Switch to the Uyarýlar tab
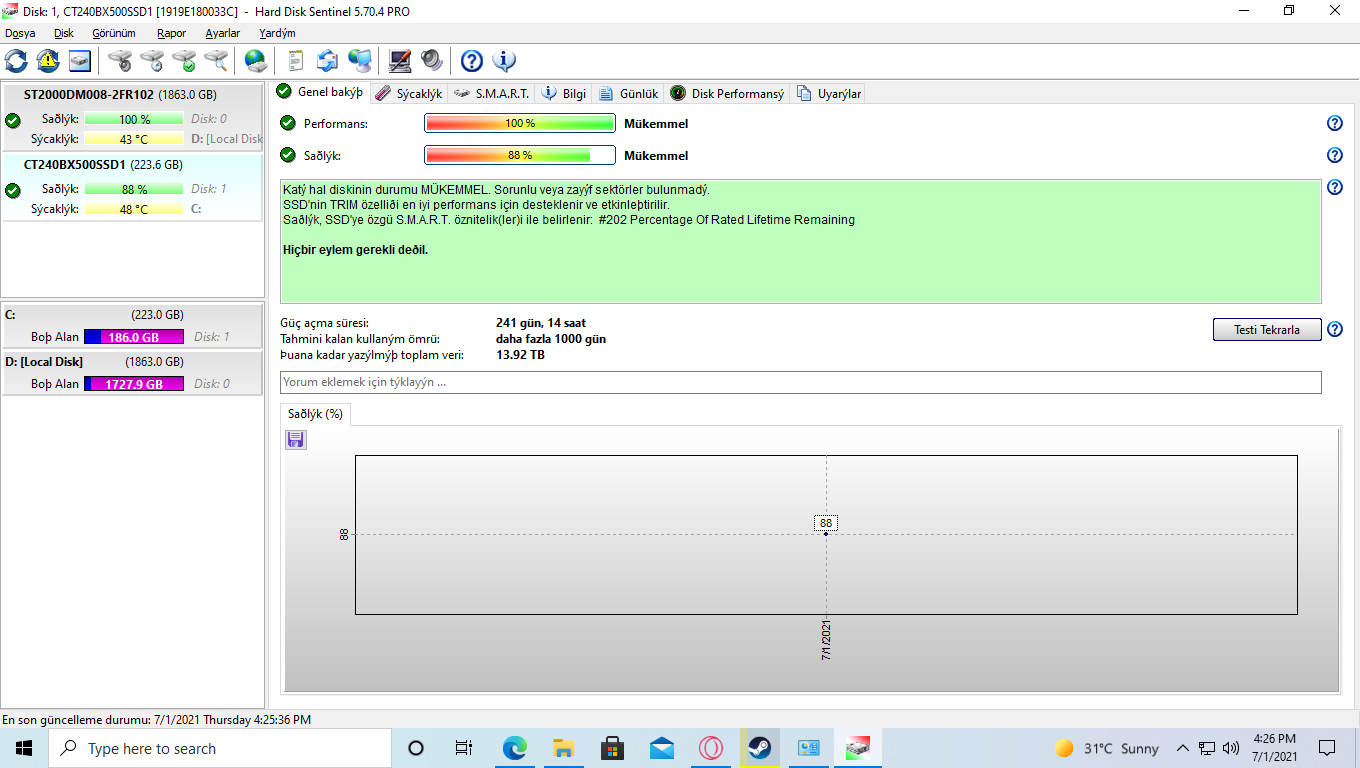 [829, 93]
